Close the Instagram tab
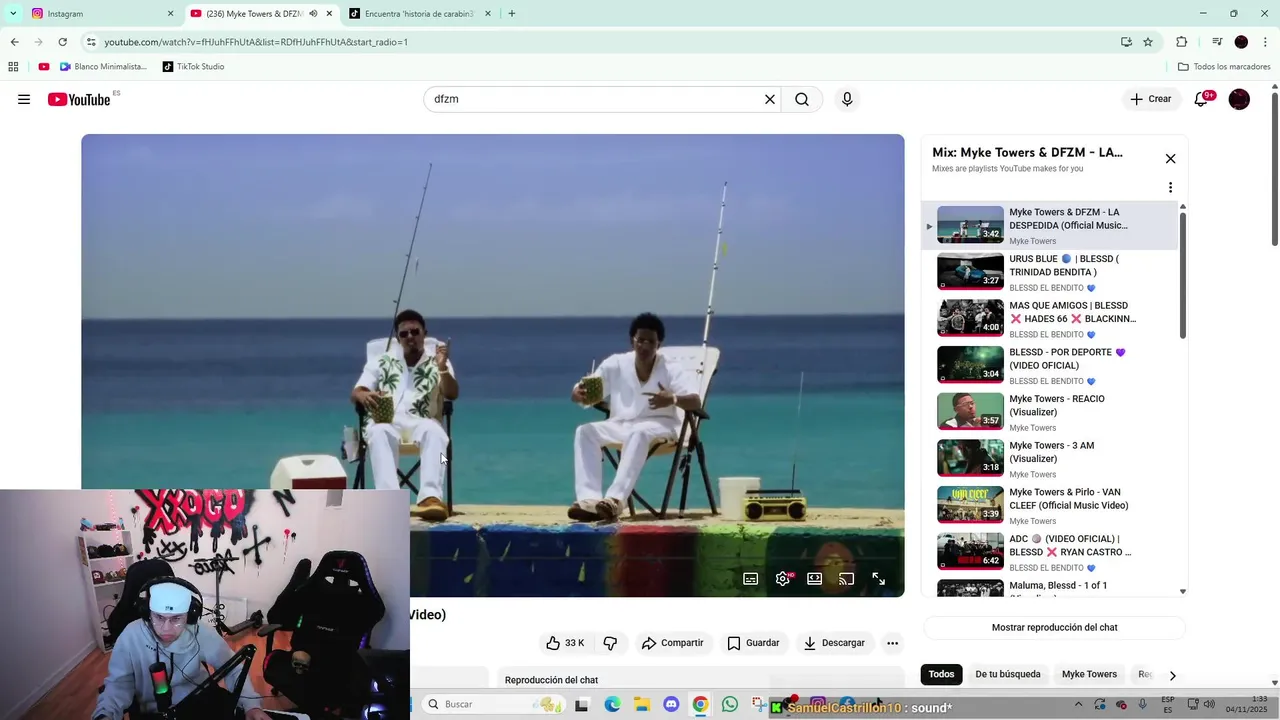Screen dimensions: 1280x720 click(170, 14)
